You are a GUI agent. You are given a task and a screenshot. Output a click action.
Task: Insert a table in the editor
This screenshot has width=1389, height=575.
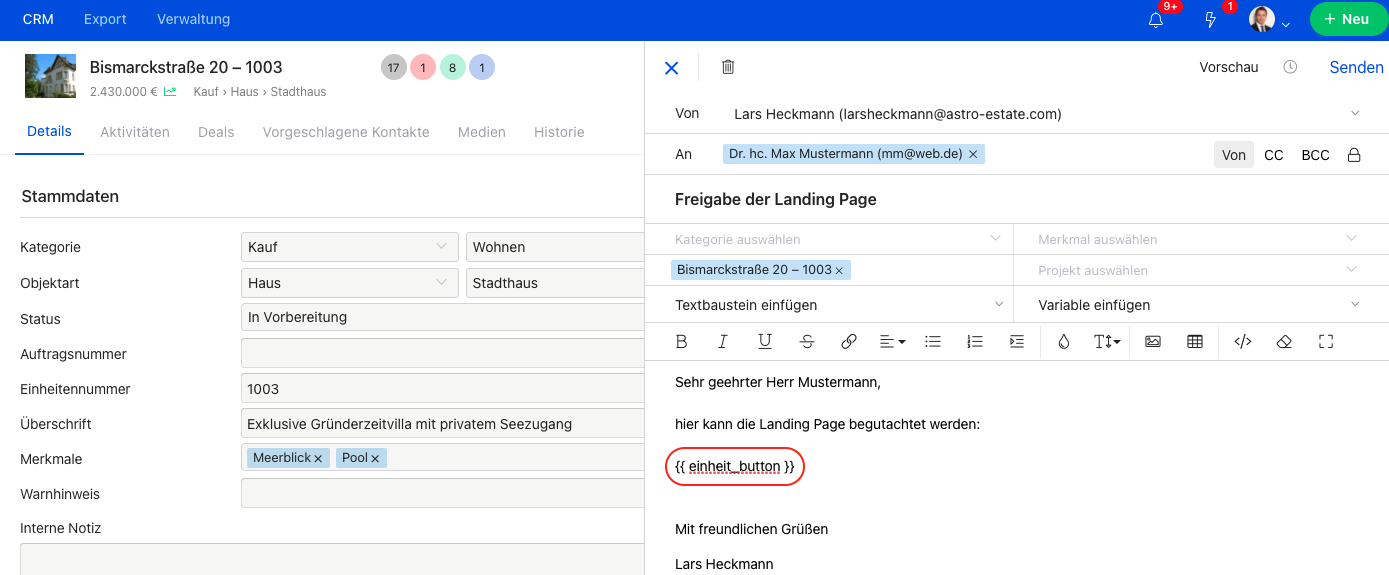click(x=1194, y=342)
